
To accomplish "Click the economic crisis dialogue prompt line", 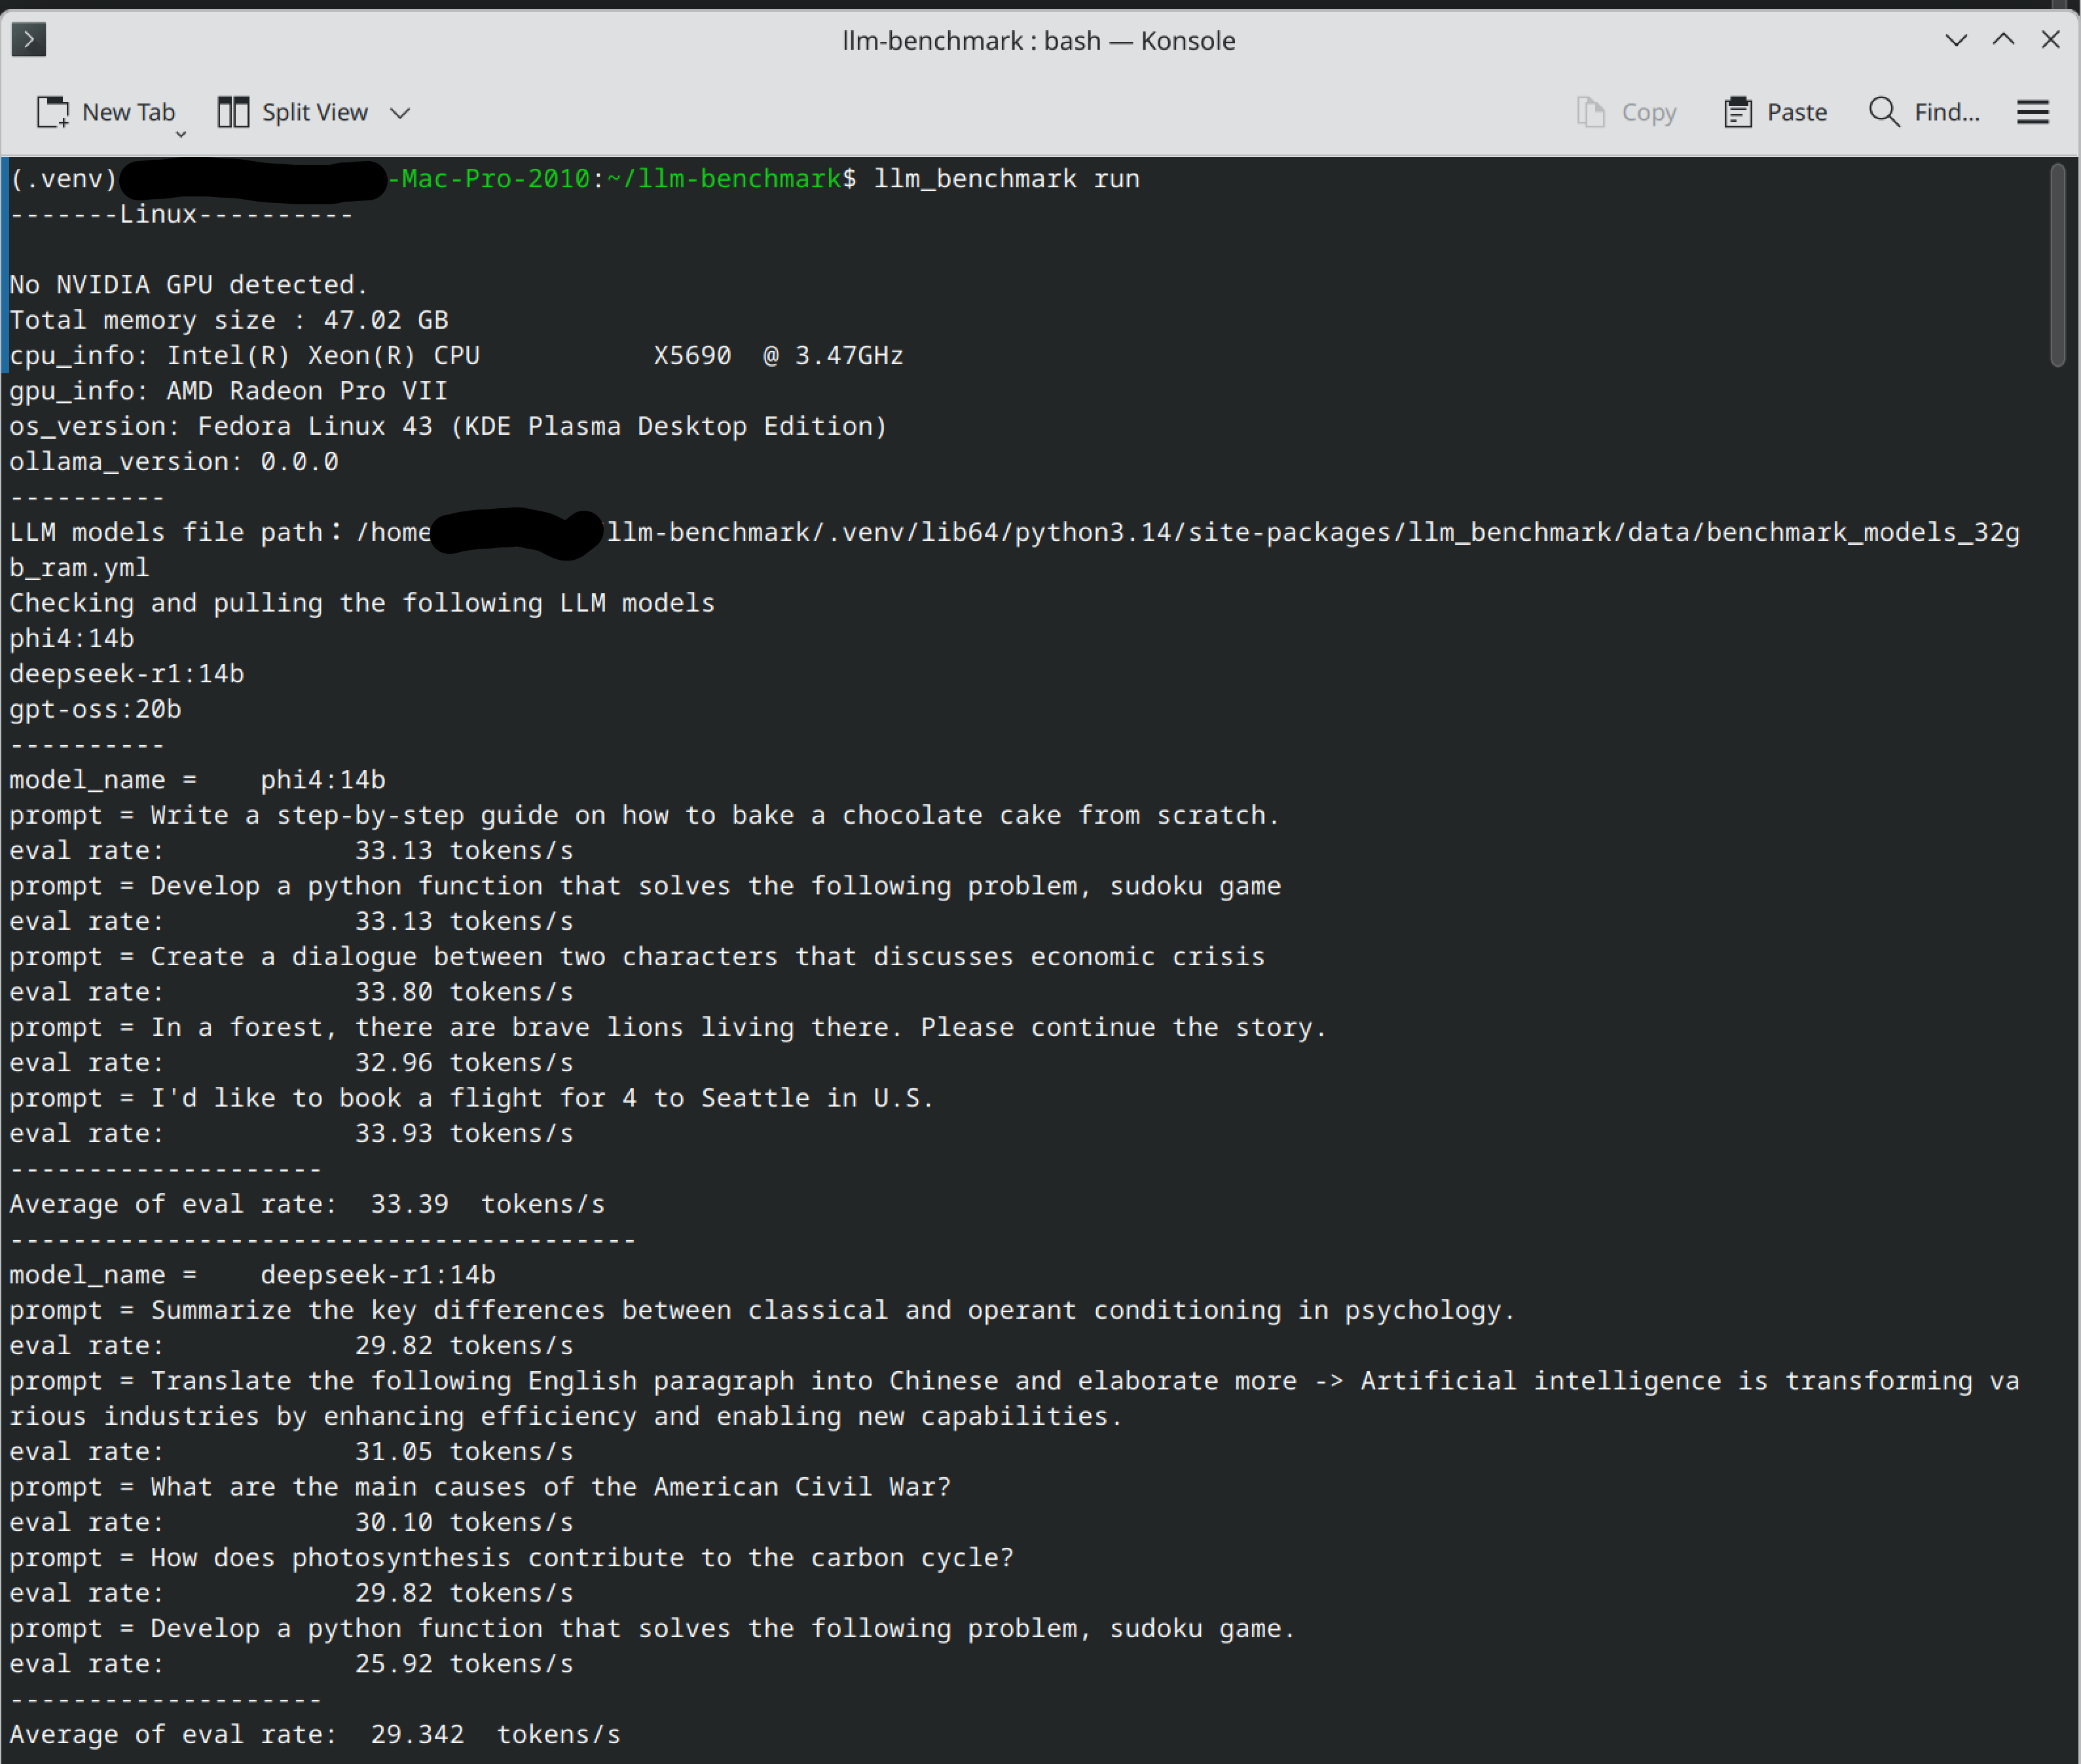I will [637, 957].
